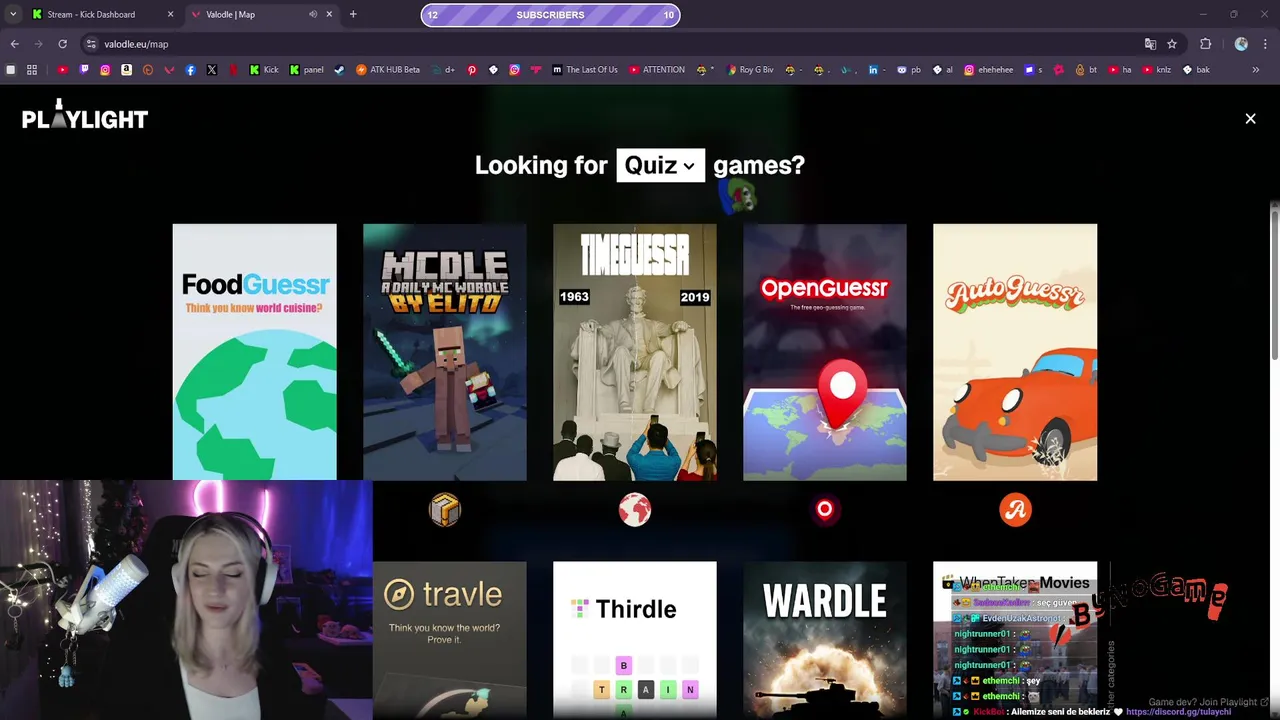Open the pb bookmark
1280x720 pixels.
click(909, 70)
